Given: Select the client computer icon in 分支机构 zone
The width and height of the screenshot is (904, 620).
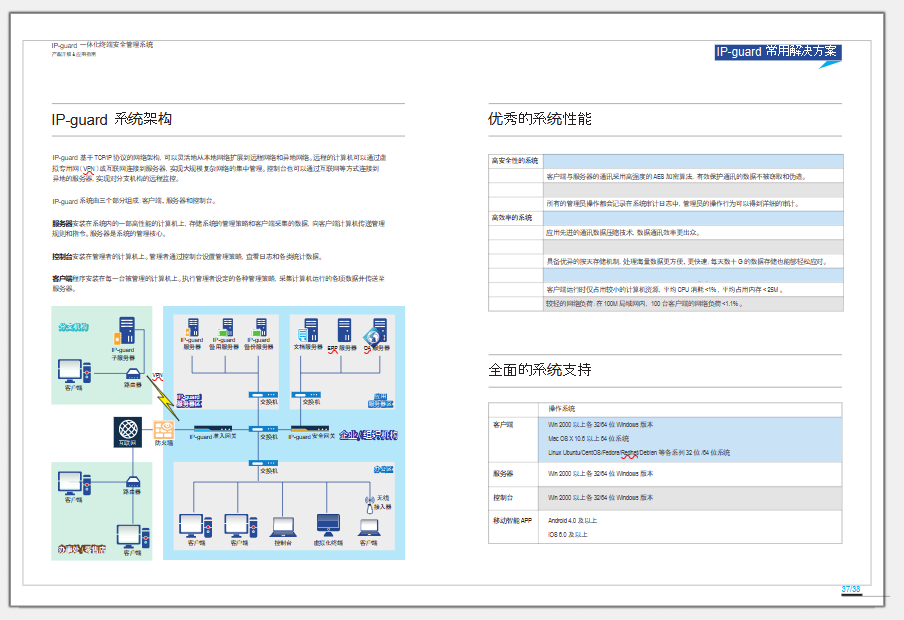Looking at the screenshot, I should tap(74, 371).
